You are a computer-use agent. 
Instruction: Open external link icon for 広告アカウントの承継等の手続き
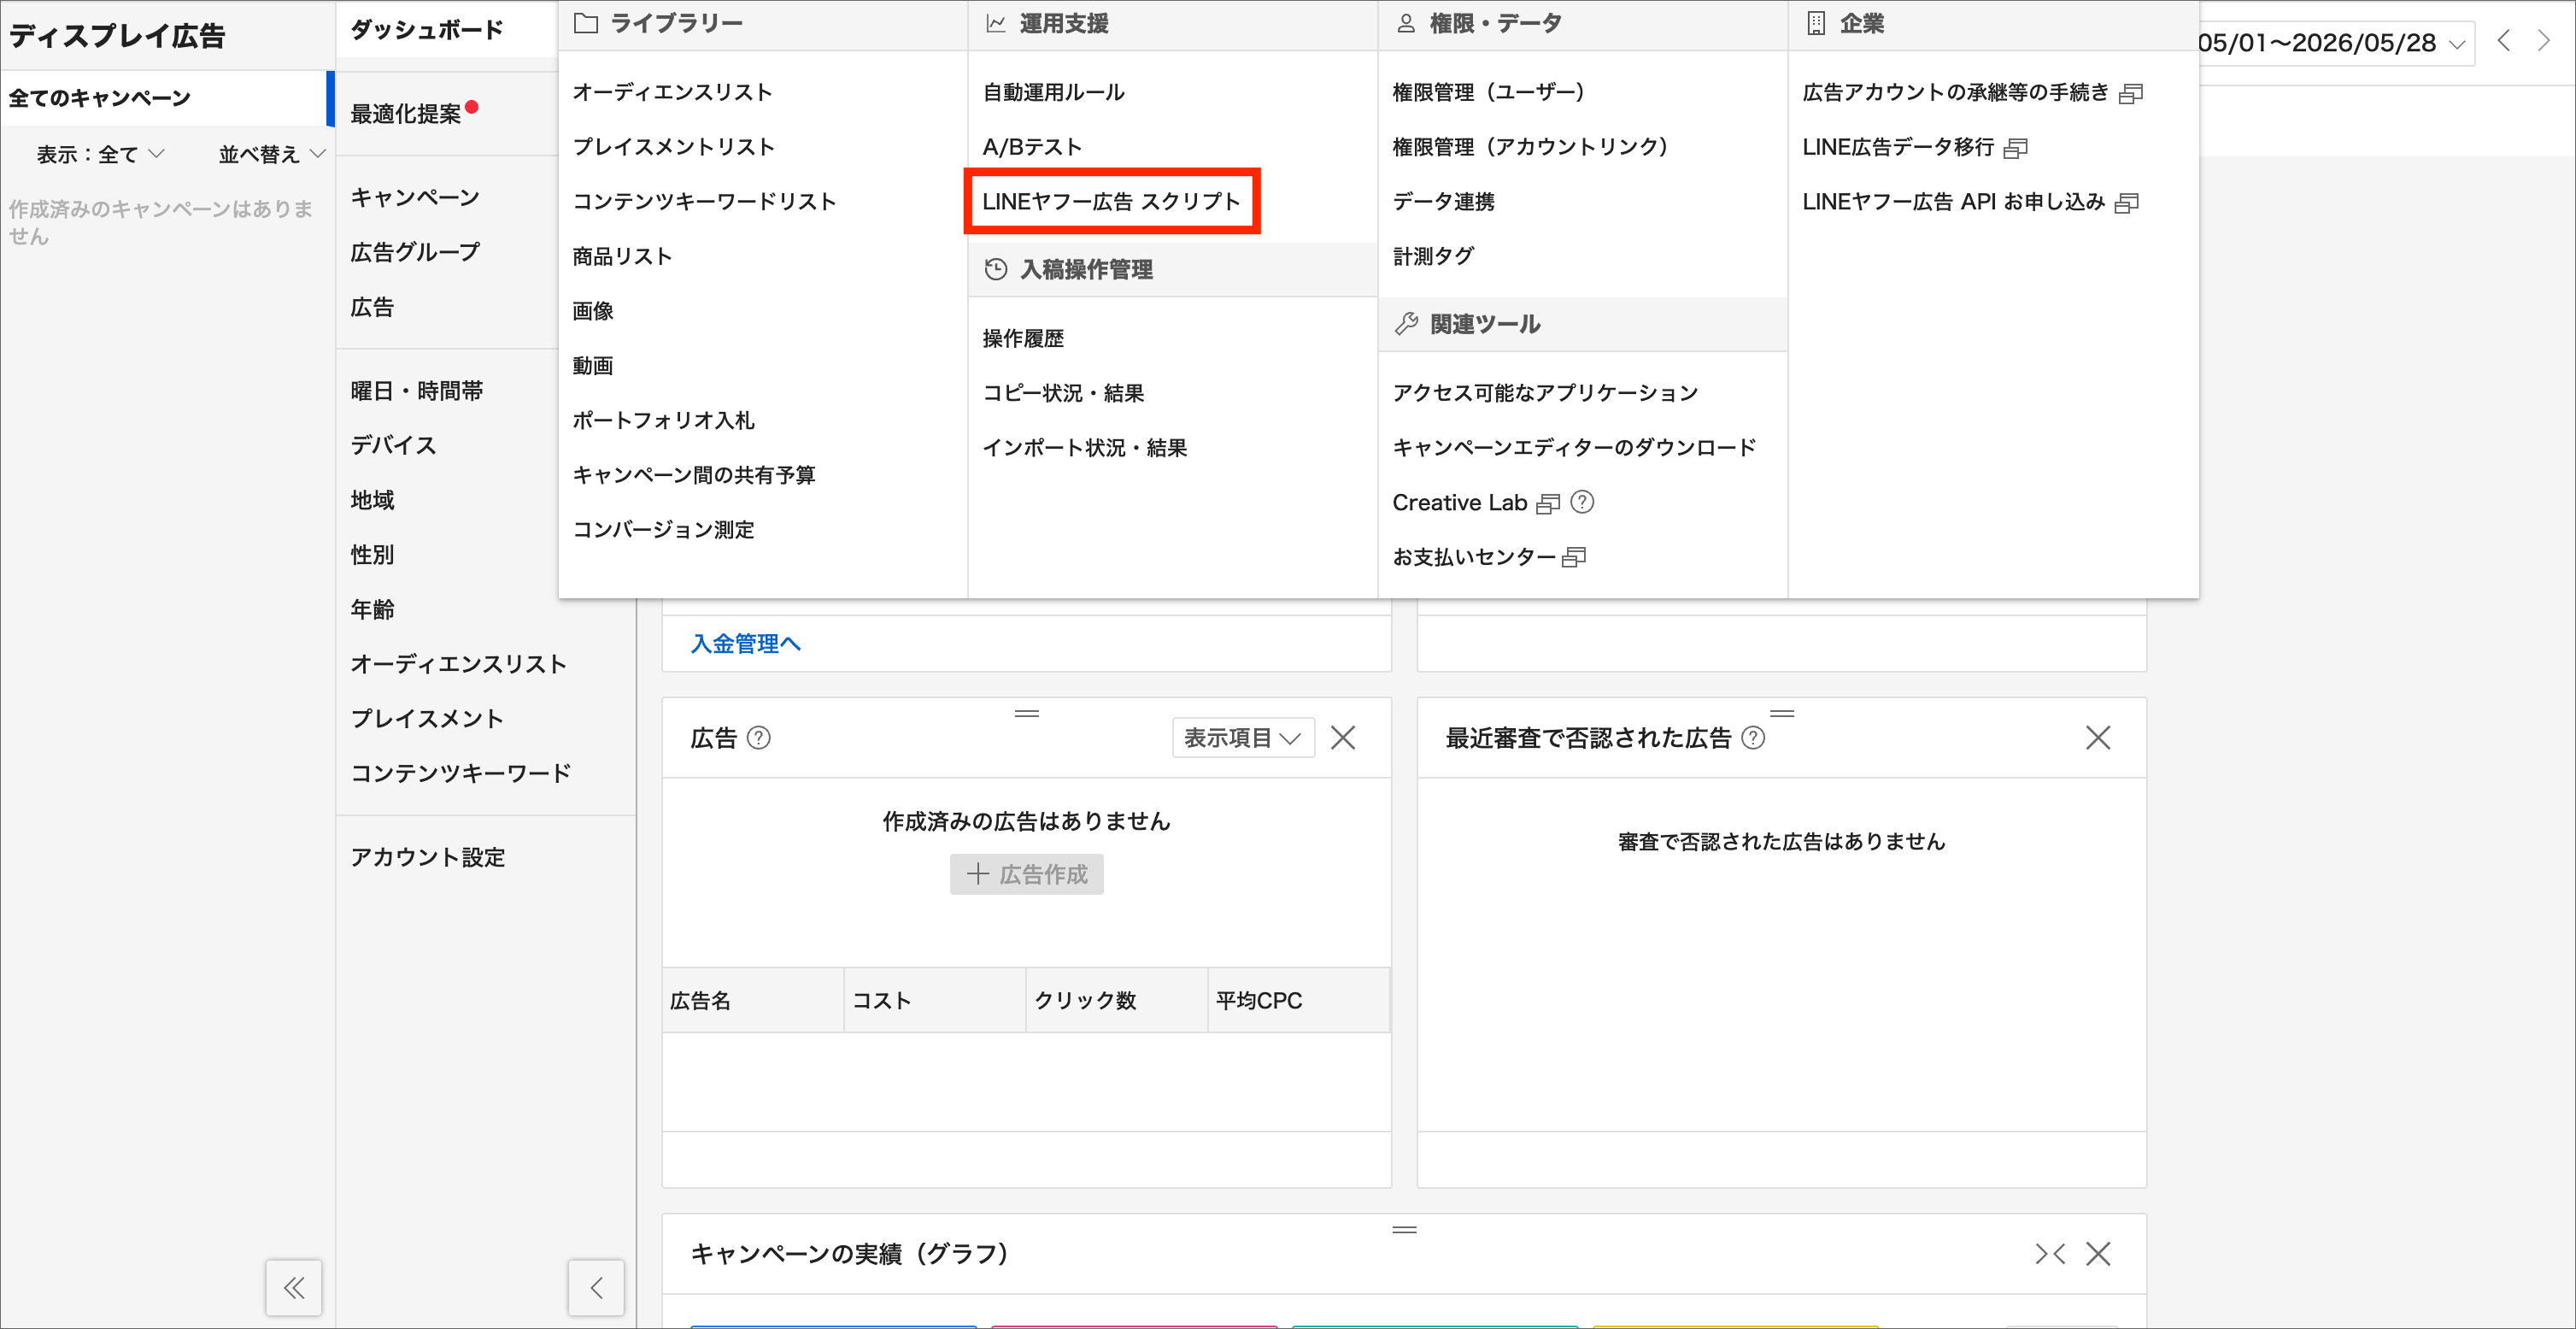click(x=2131, y=93)
